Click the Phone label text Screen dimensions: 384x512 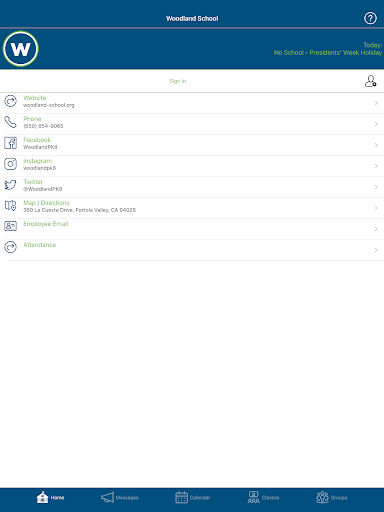[x=32, y=119]
